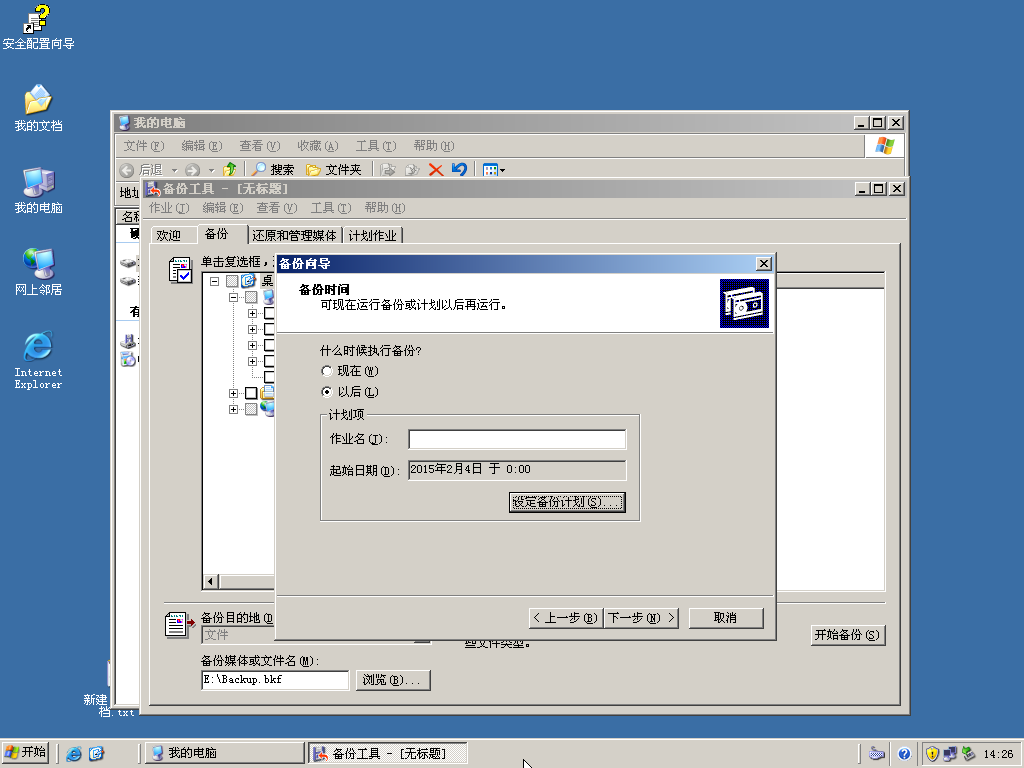Click the Copy To icon in My Computer toolbar
This screenshot has width=1024, height=768.
coord(412,170)
